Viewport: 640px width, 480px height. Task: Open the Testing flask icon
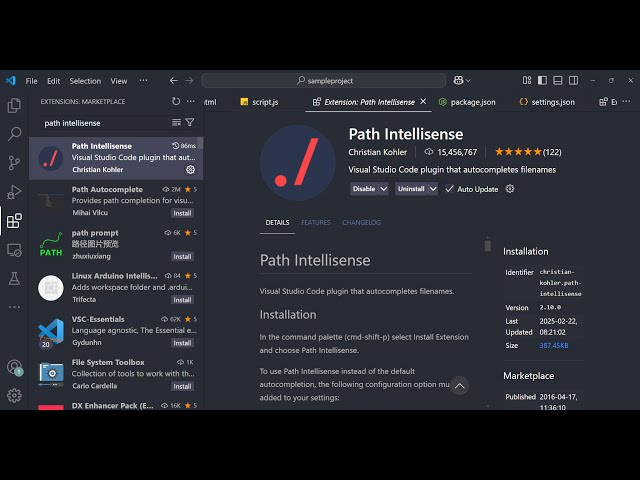(14, 278)
